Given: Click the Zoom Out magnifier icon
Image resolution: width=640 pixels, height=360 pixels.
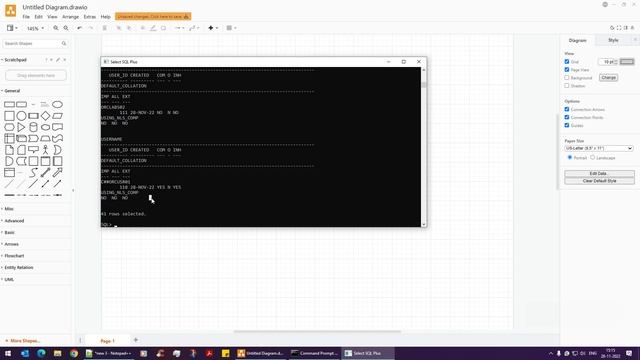Looking at the screenshot, I should (x=66, y=28).
